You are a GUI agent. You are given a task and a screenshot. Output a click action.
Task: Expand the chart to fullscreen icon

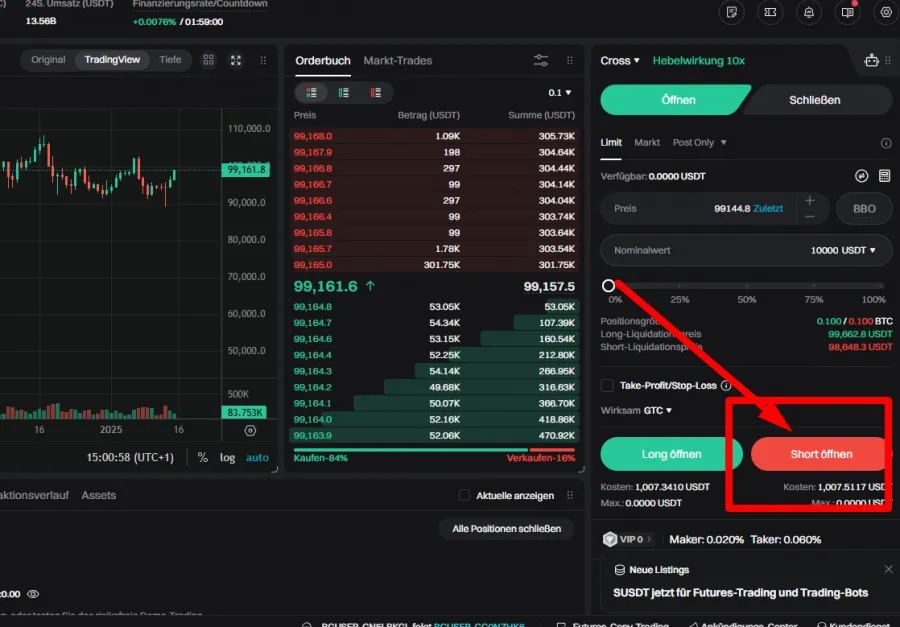point(235,60)
